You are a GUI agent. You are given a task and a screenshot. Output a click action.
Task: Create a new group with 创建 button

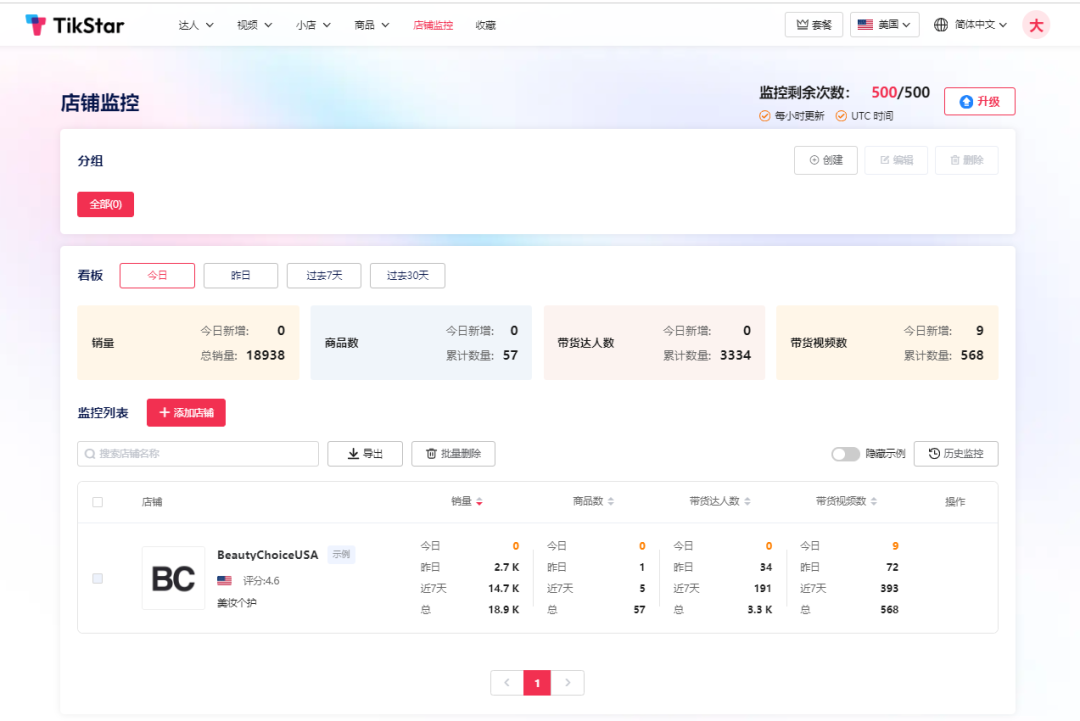click(825, 160)
